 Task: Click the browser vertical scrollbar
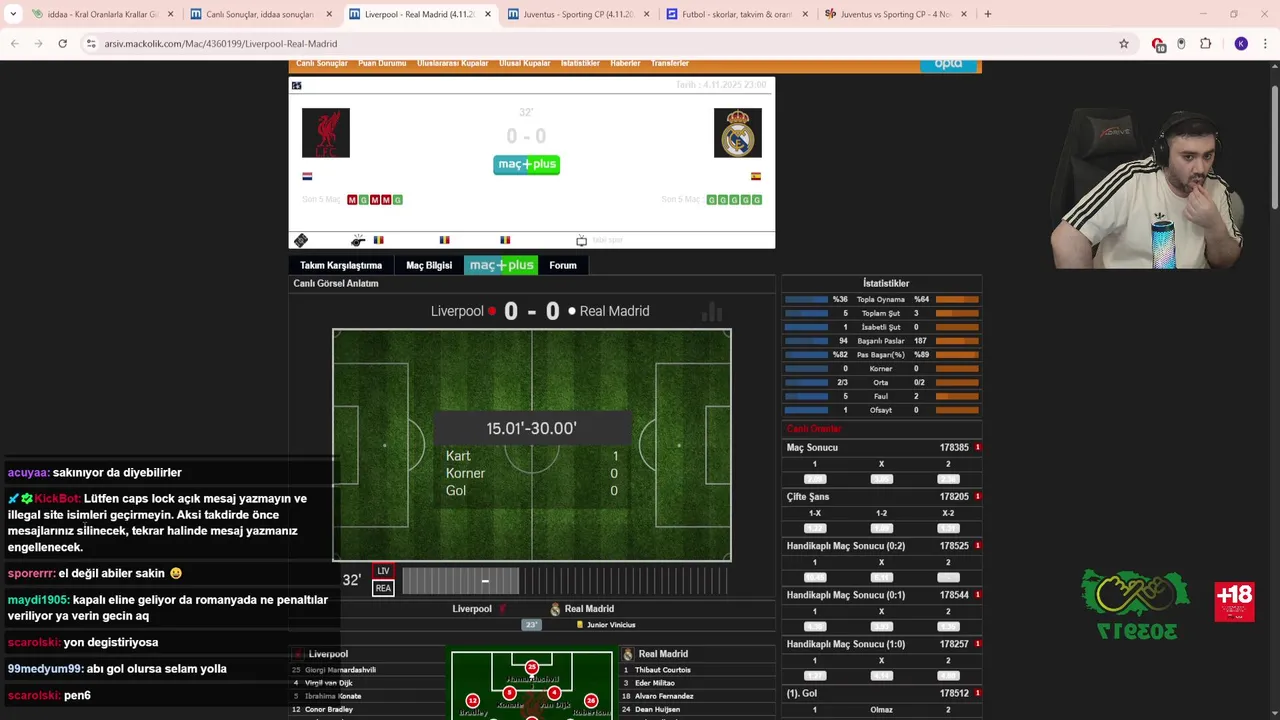tap(1274, 150)
